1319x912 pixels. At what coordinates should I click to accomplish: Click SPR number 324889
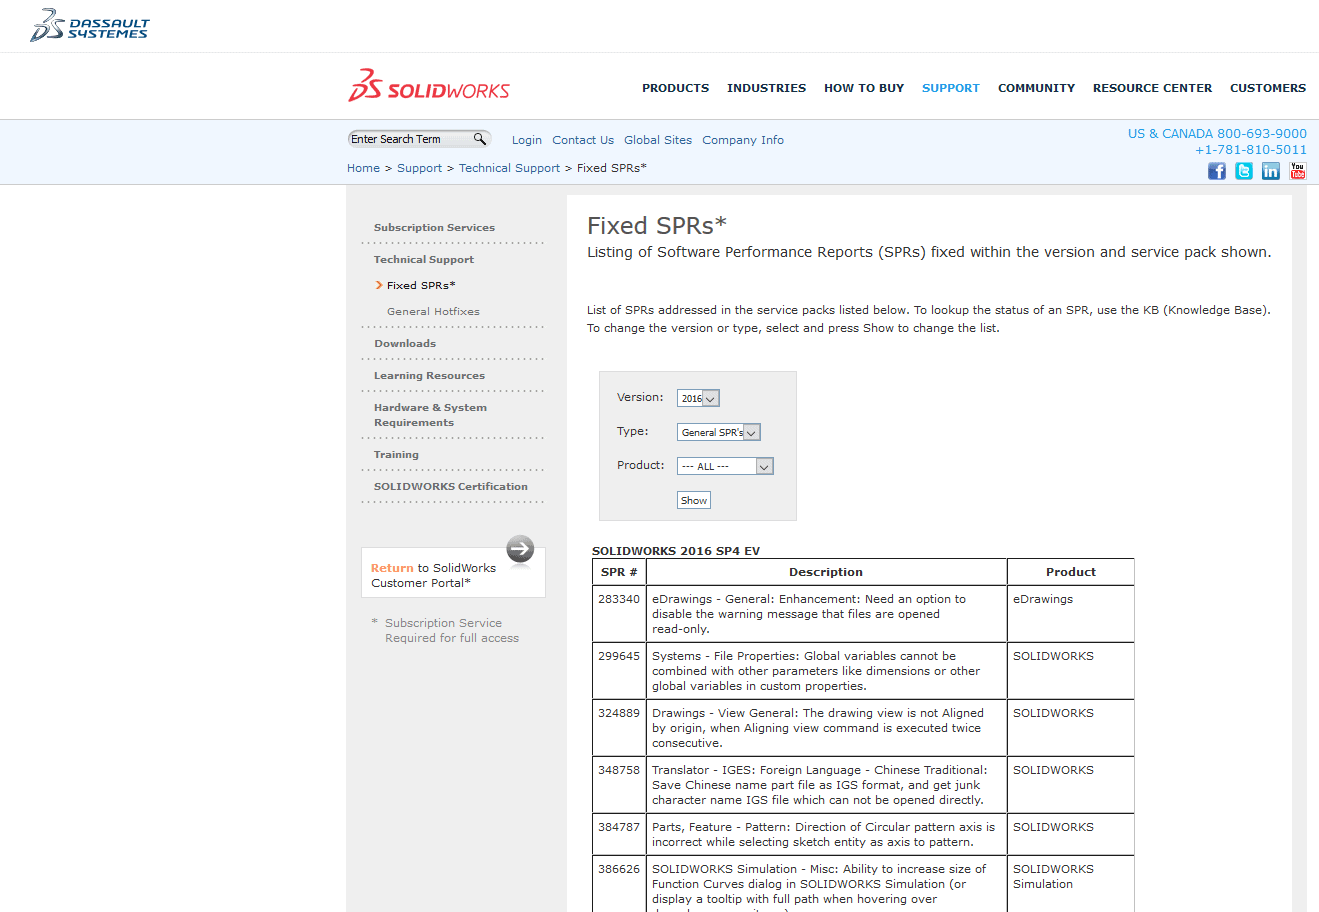click(x=619, y=713)
